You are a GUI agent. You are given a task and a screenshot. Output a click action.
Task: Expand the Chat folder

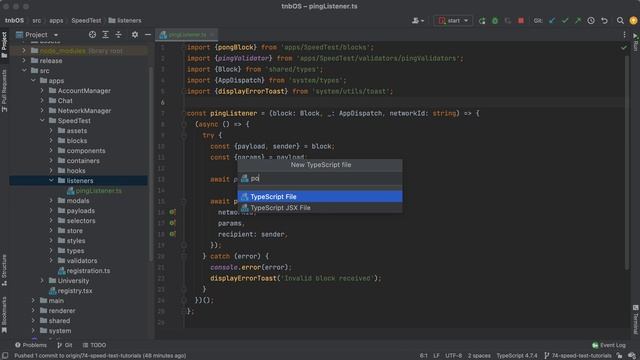tap(42, 100)
